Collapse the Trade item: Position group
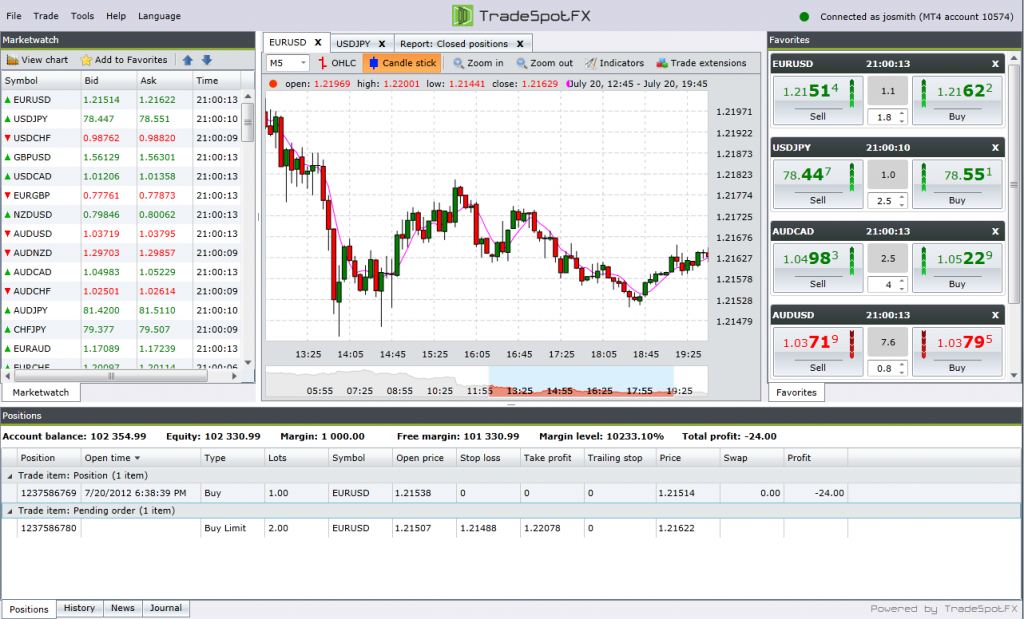This screenshot has width=1024, height=619. click(x=9, y=475)
